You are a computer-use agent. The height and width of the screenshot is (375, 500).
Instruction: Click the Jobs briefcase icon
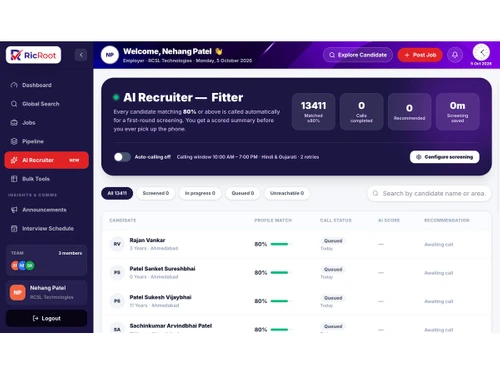coord(14,123)
